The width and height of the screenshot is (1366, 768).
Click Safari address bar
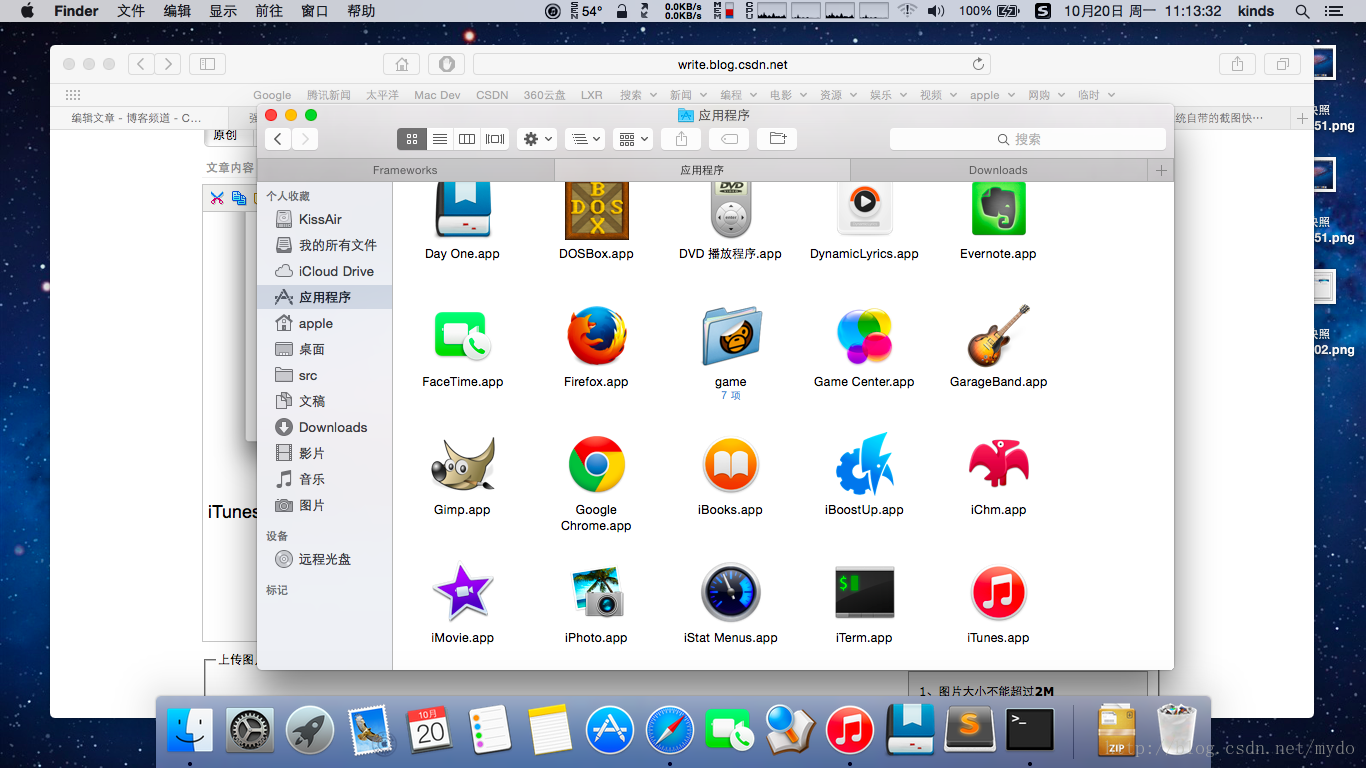pos(732,64)
